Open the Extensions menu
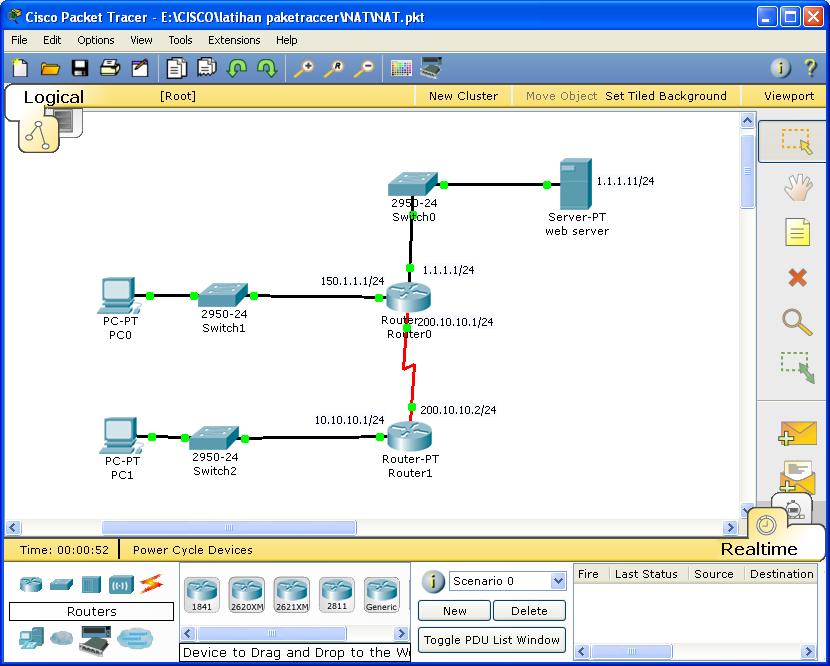This screenshot has width=830, height=666. 233,40
